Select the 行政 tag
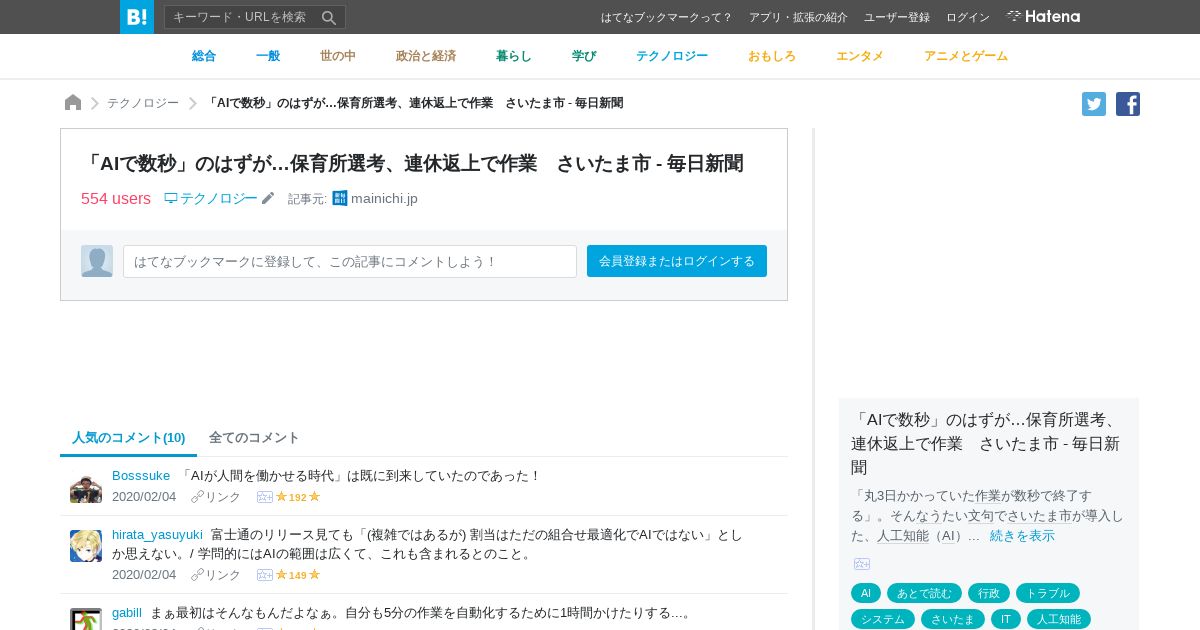The height and width of the screenshot is (630, 1200). pyautogui.click(x=989, y=593)
